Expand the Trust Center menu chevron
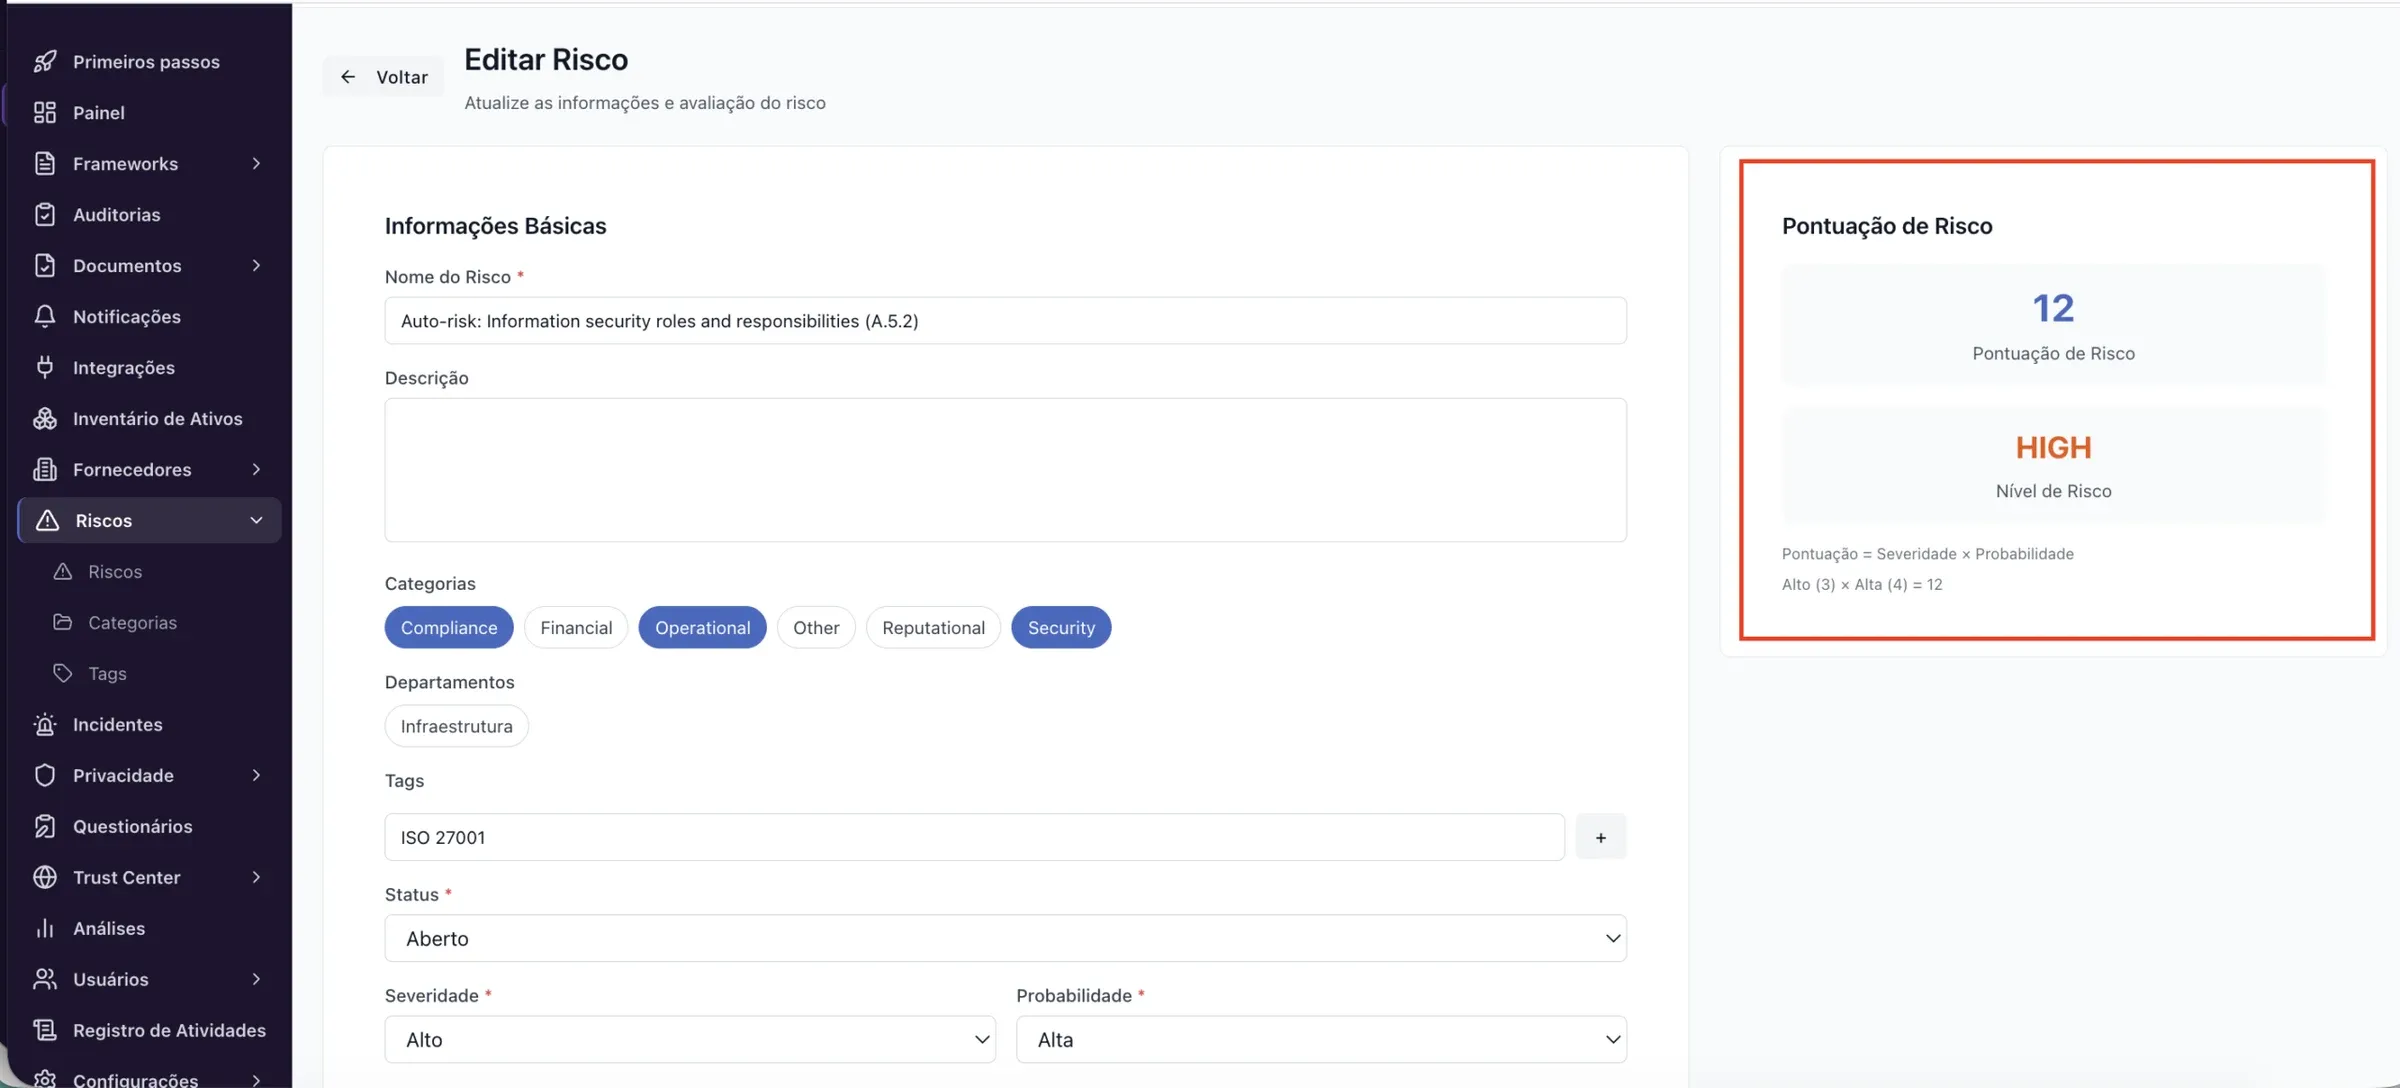 (256, 878)
